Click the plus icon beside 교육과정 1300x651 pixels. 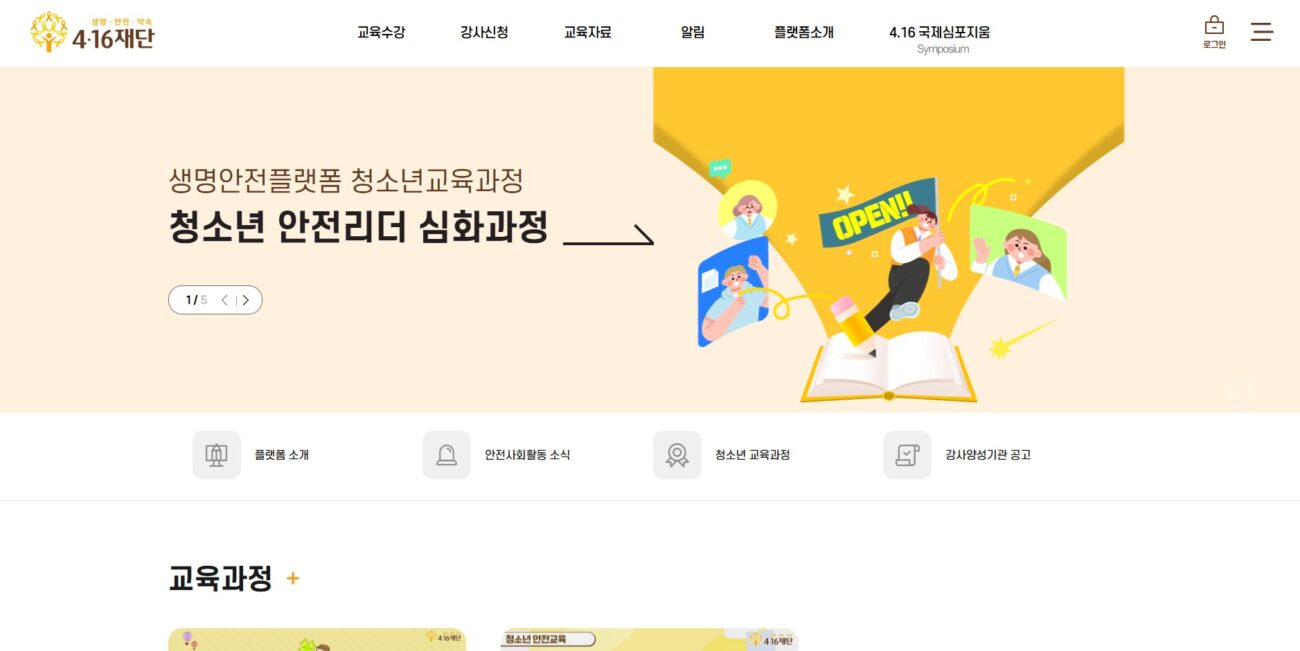coord(293,578)
